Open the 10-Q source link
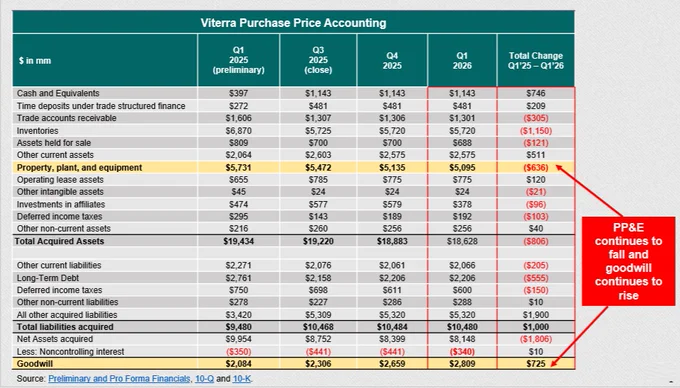This screenshot has height=388, width=680. 204,378
